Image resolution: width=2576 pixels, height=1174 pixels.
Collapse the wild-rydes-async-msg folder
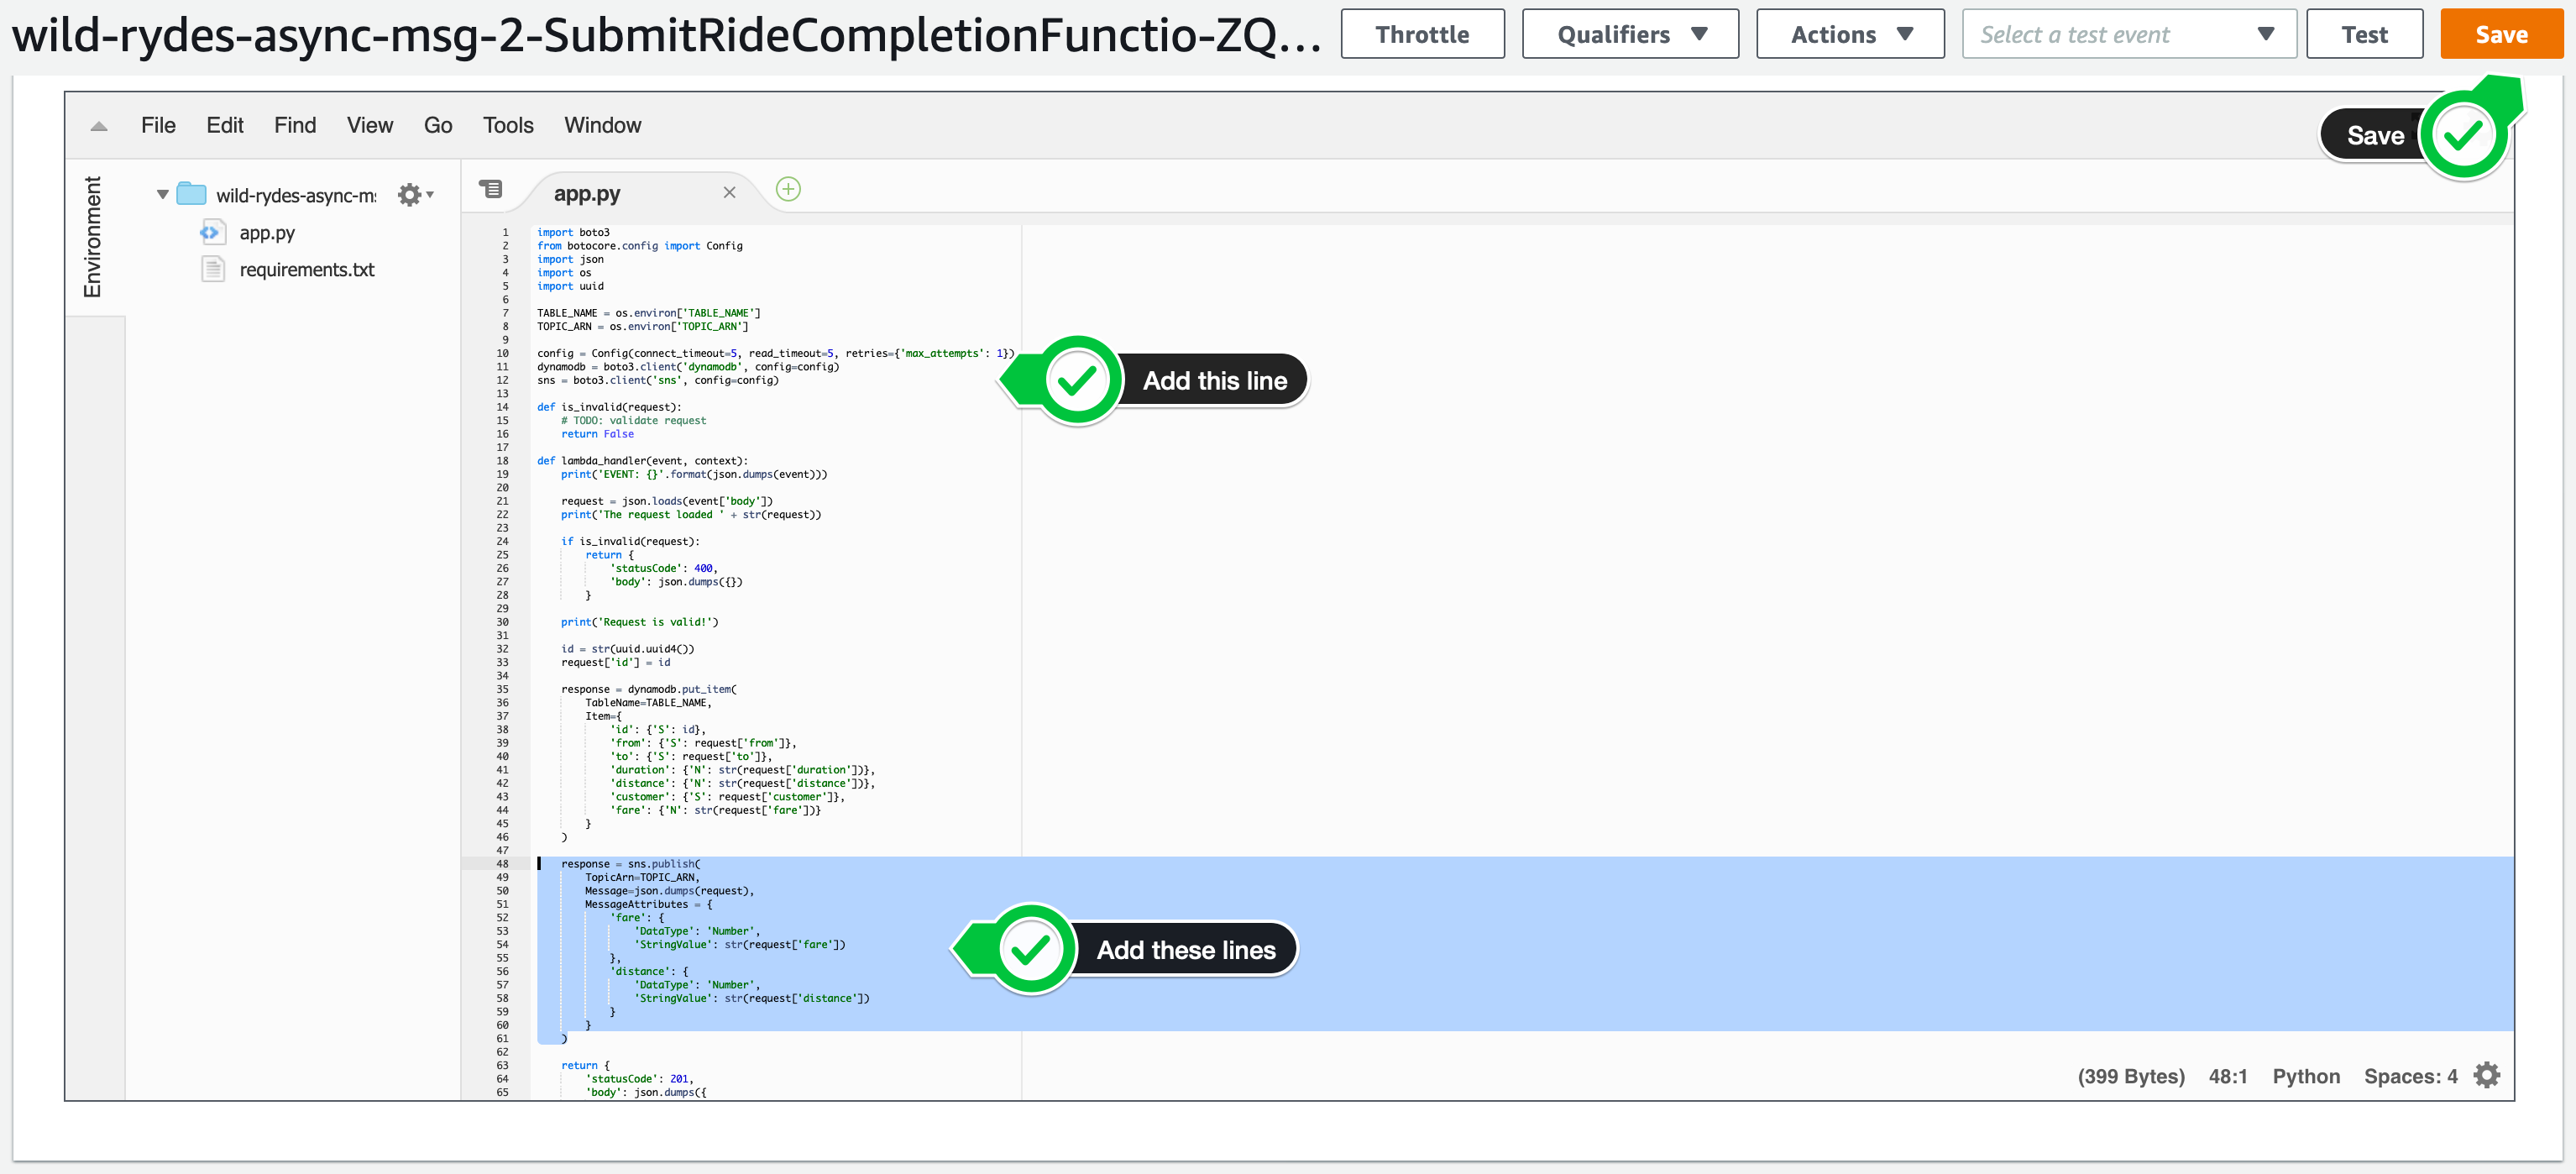[x=162, y=194]
